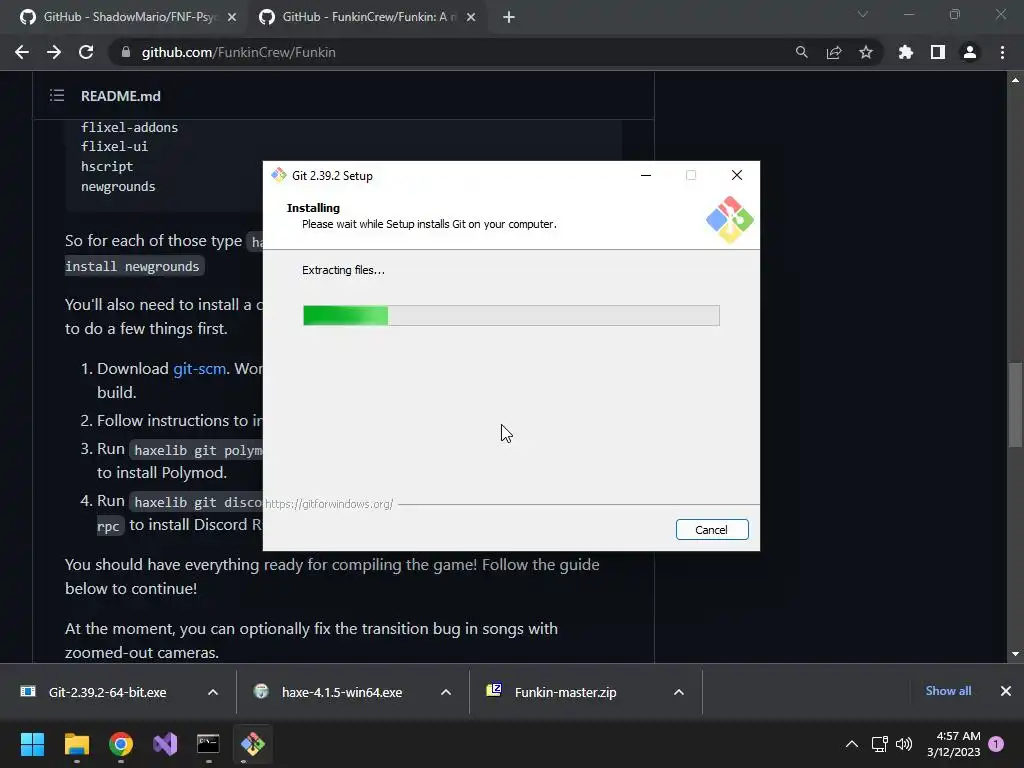Click the scrollbar up arrow
The width and height of the screenshot is (1024, 768).
(1015, 80)
